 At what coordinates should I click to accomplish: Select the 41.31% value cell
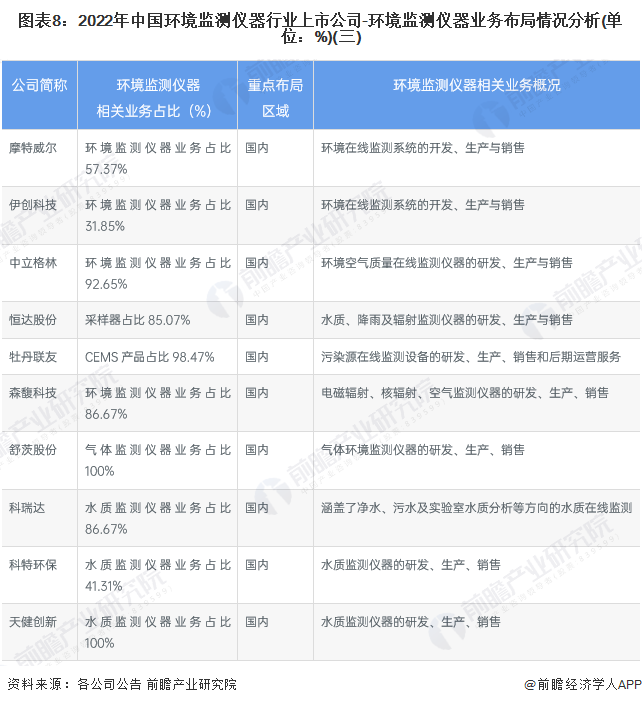158,576
